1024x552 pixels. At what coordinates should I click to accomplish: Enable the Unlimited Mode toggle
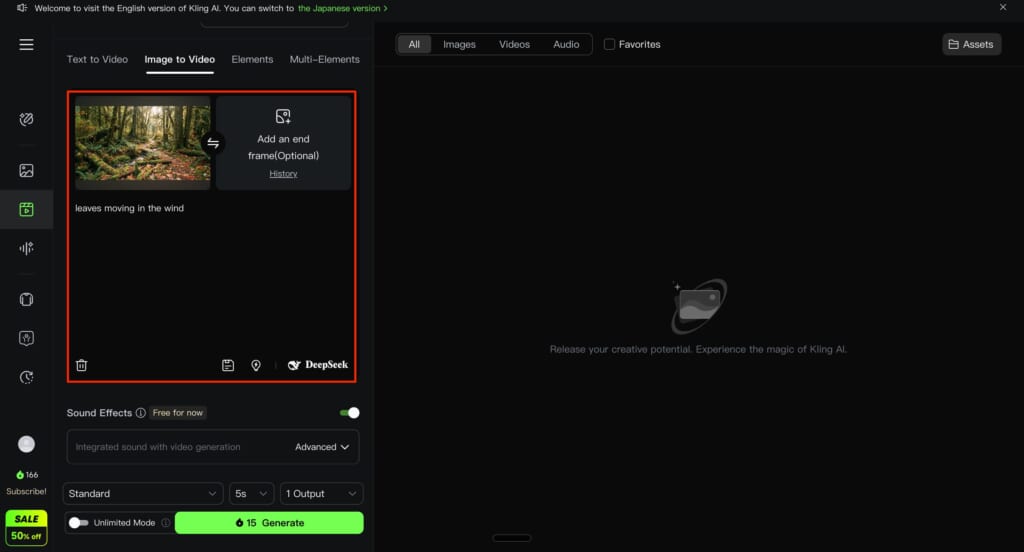click(x=76, y=523)
